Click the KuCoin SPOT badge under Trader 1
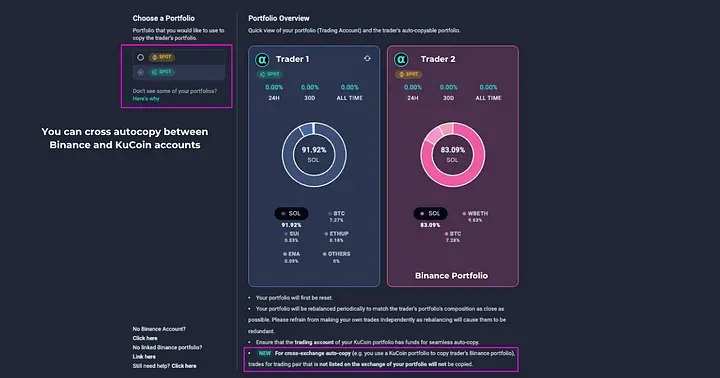 pyautogui.click(x=269, y=74)
